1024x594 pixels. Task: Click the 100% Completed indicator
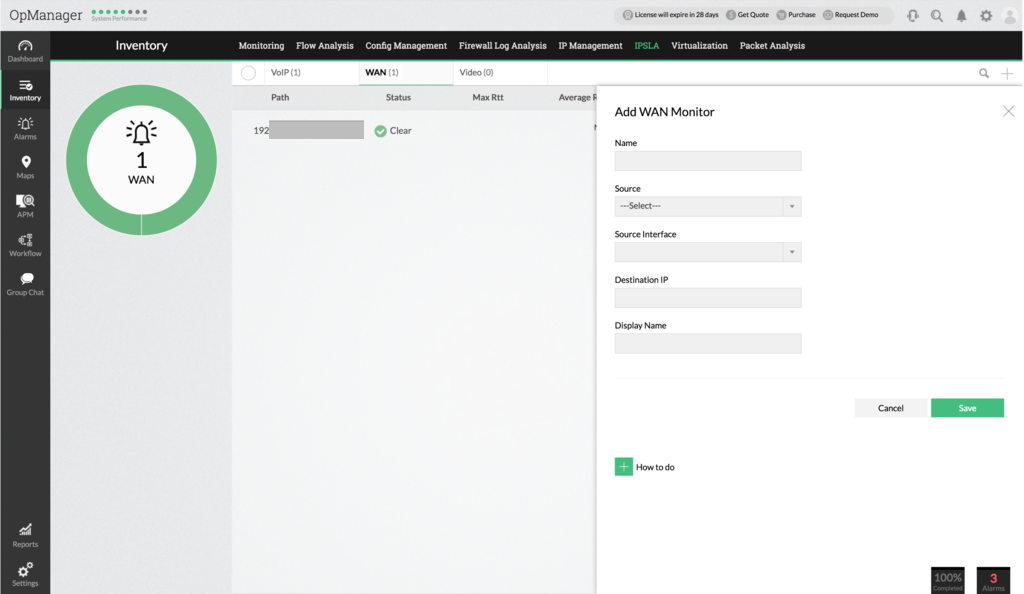(946, 579)
